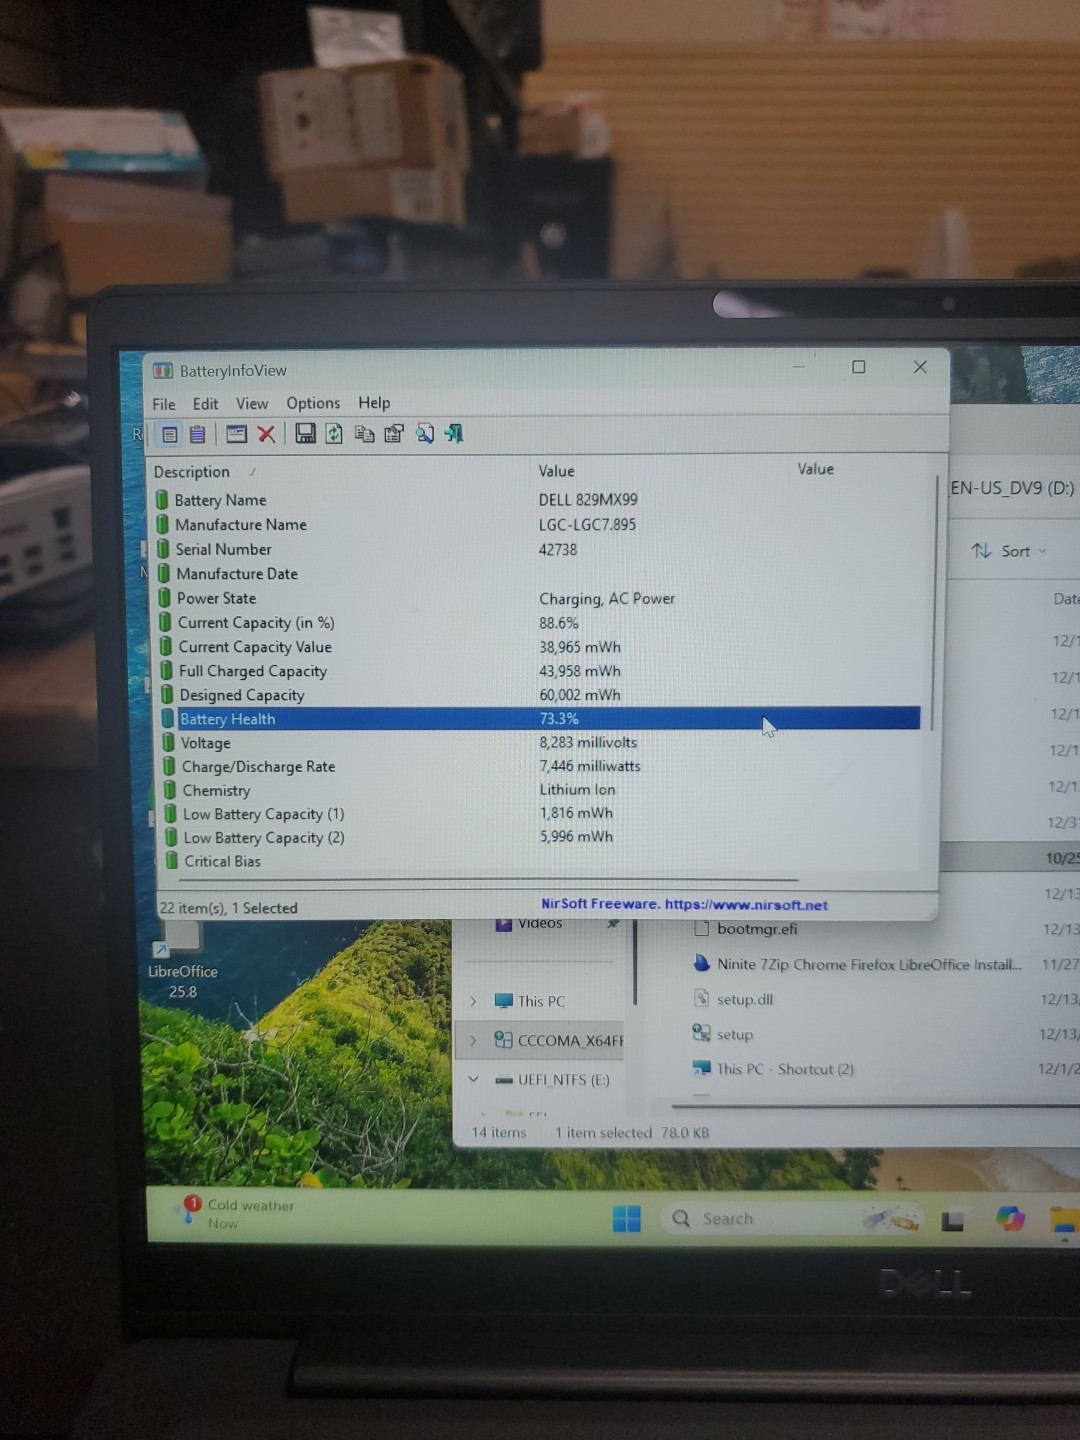Expand the CCCOMA_X64FR drive node
The image size is (1080, 1440).
pos(473,1041)
